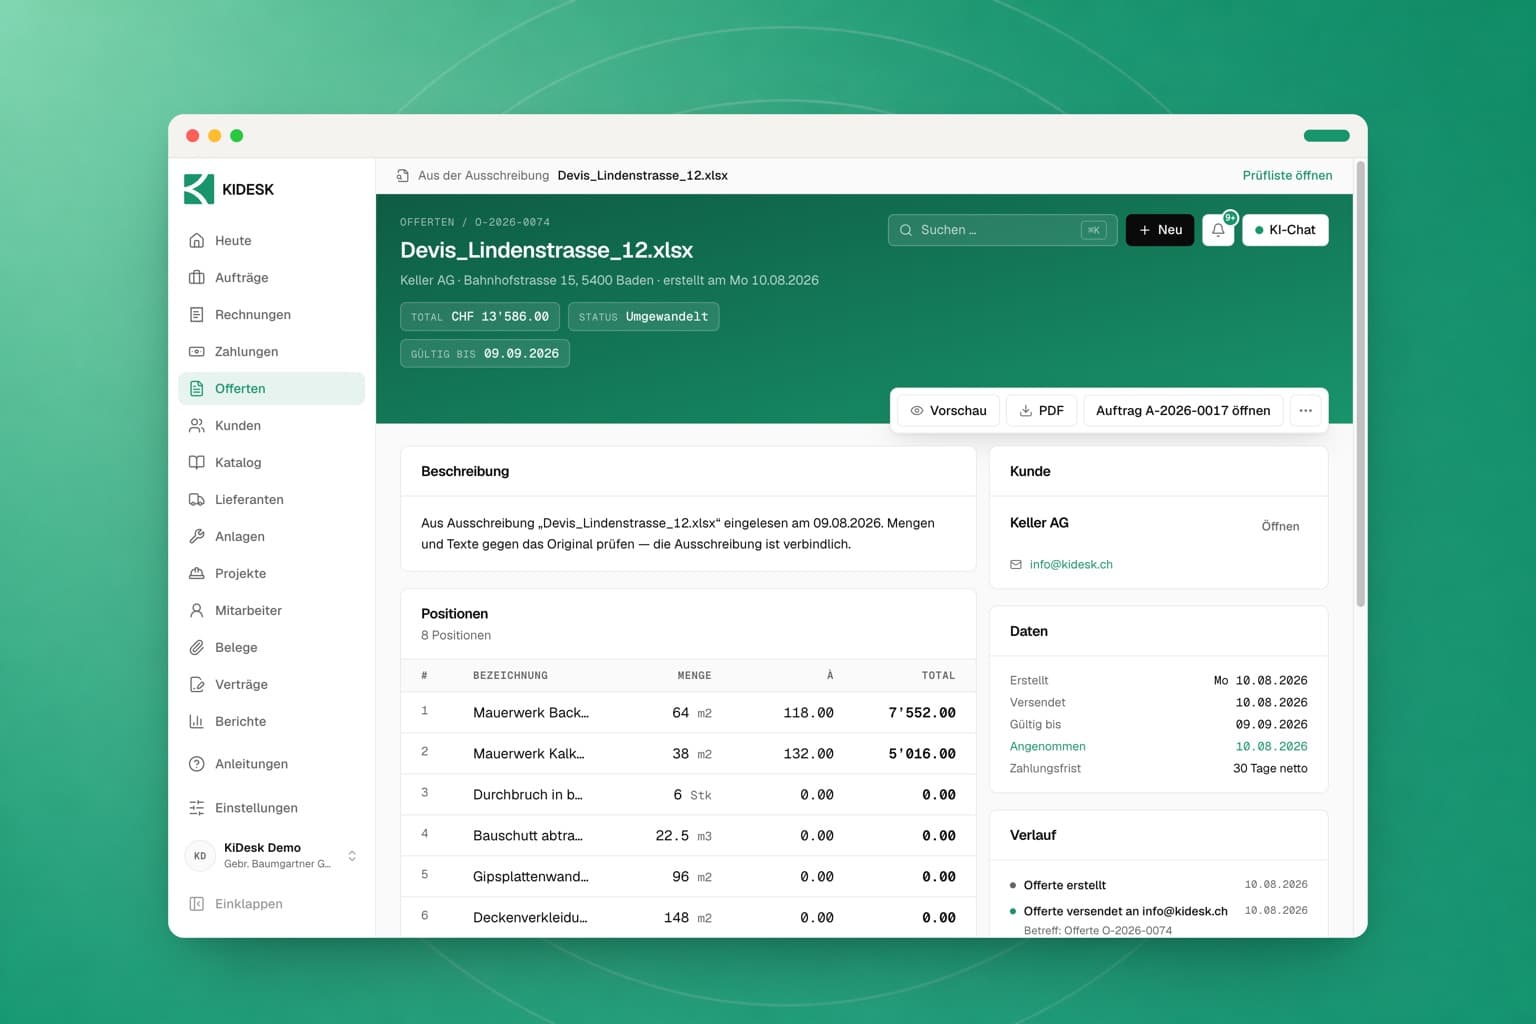Open the KI-Chat panel
The image size is (1536, 1024).
tap(1285, 230)
